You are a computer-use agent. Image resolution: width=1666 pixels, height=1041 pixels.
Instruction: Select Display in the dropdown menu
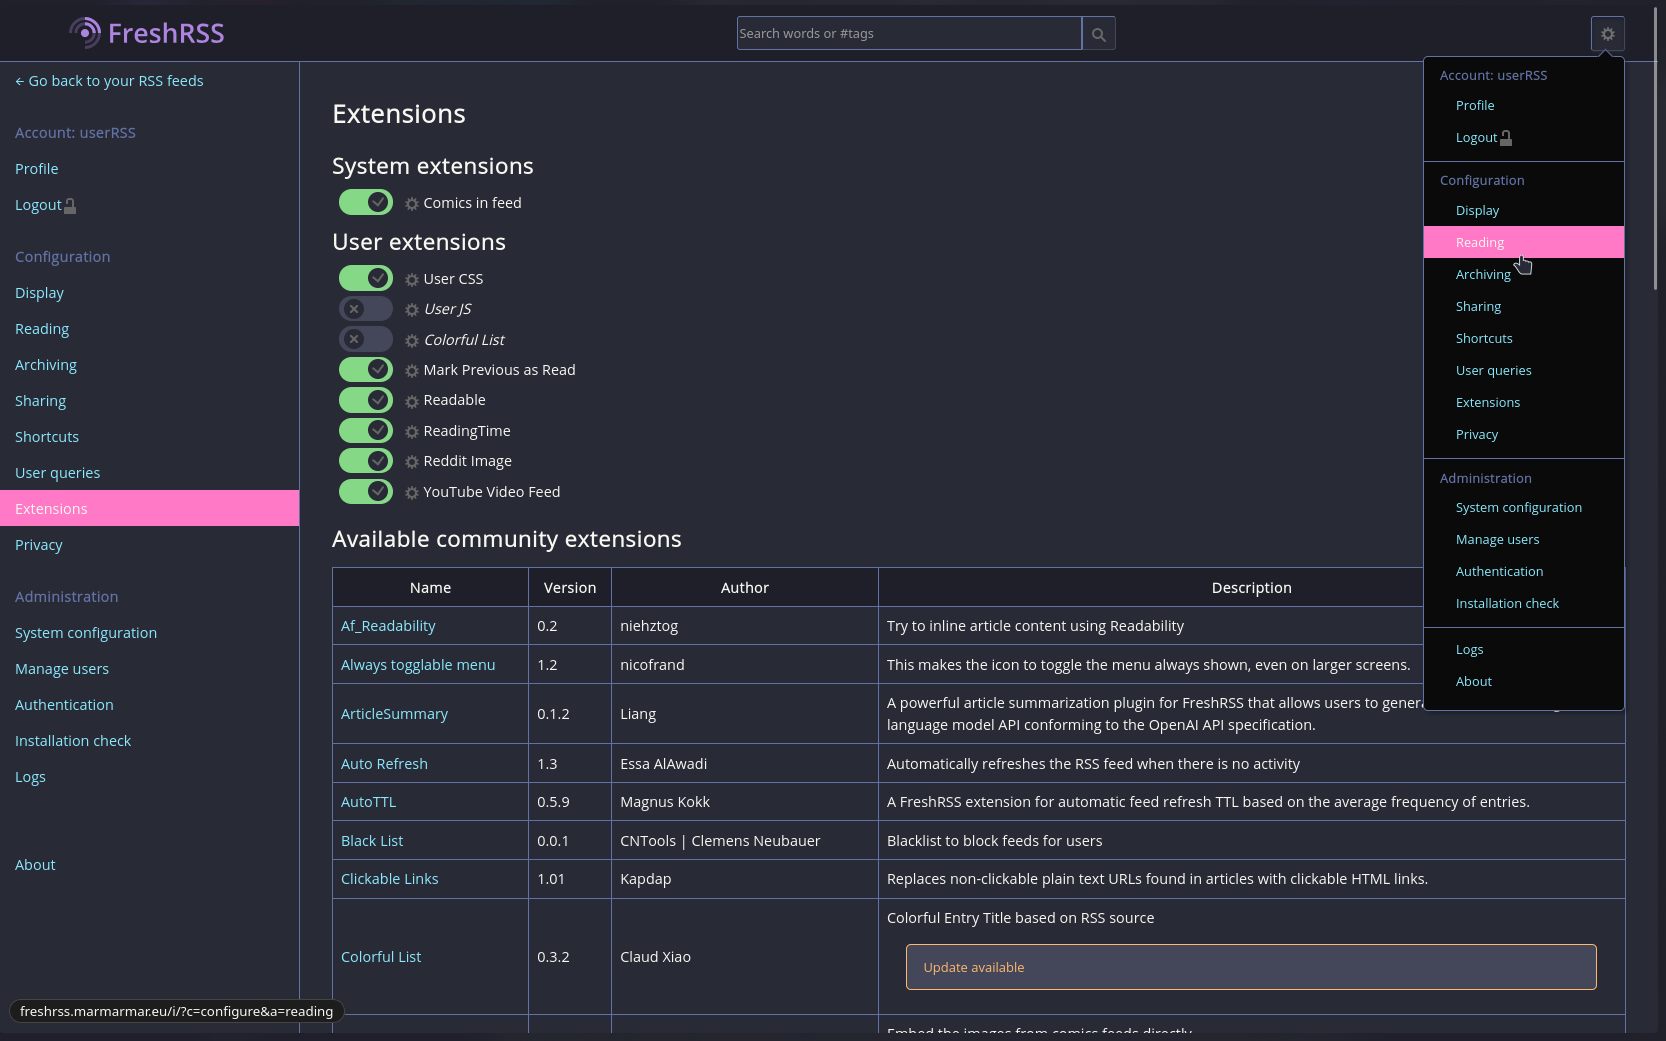point(1523,210)
